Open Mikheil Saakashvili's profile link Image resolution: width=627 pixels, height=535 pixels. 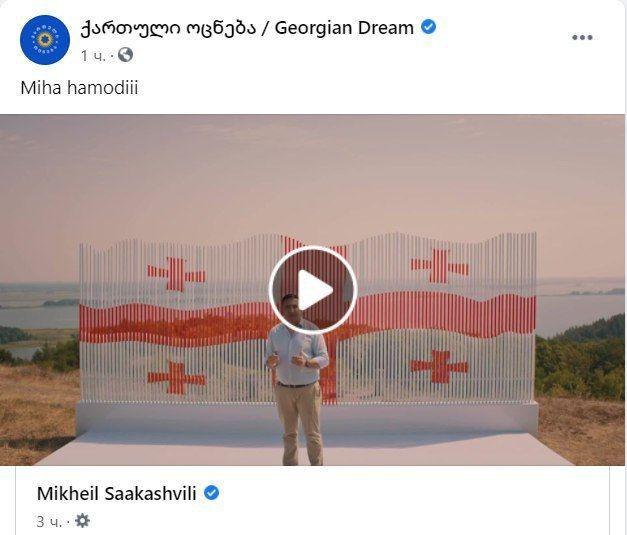coord(116,493)
